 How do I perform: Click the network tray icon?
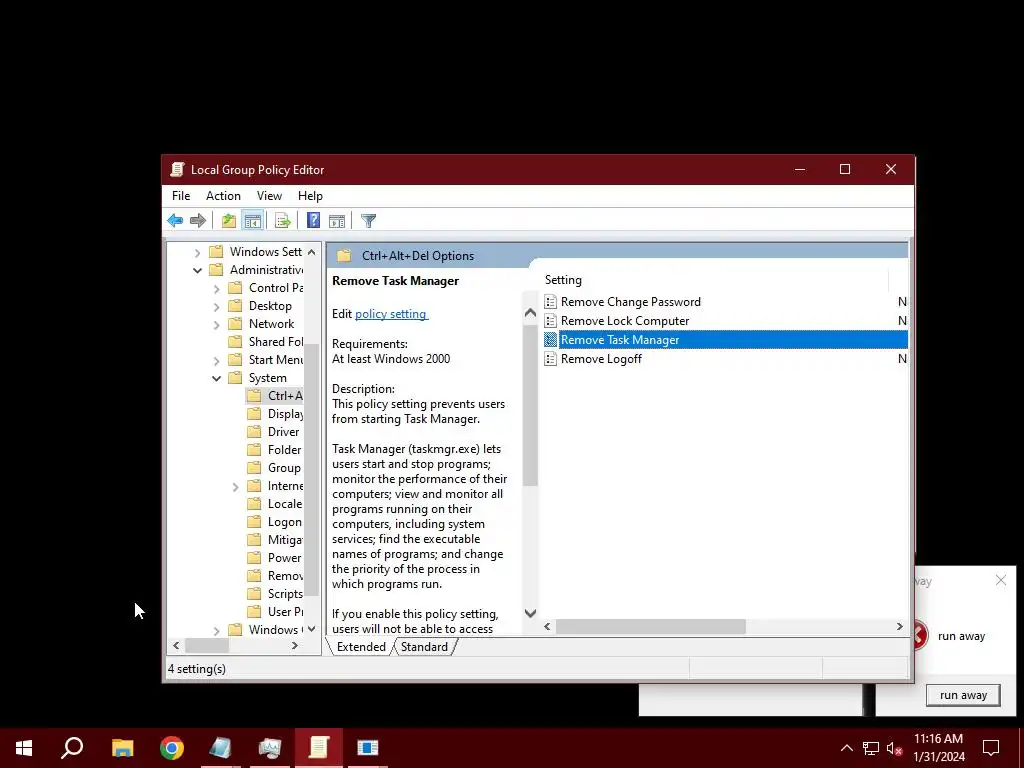click(871, 748)
